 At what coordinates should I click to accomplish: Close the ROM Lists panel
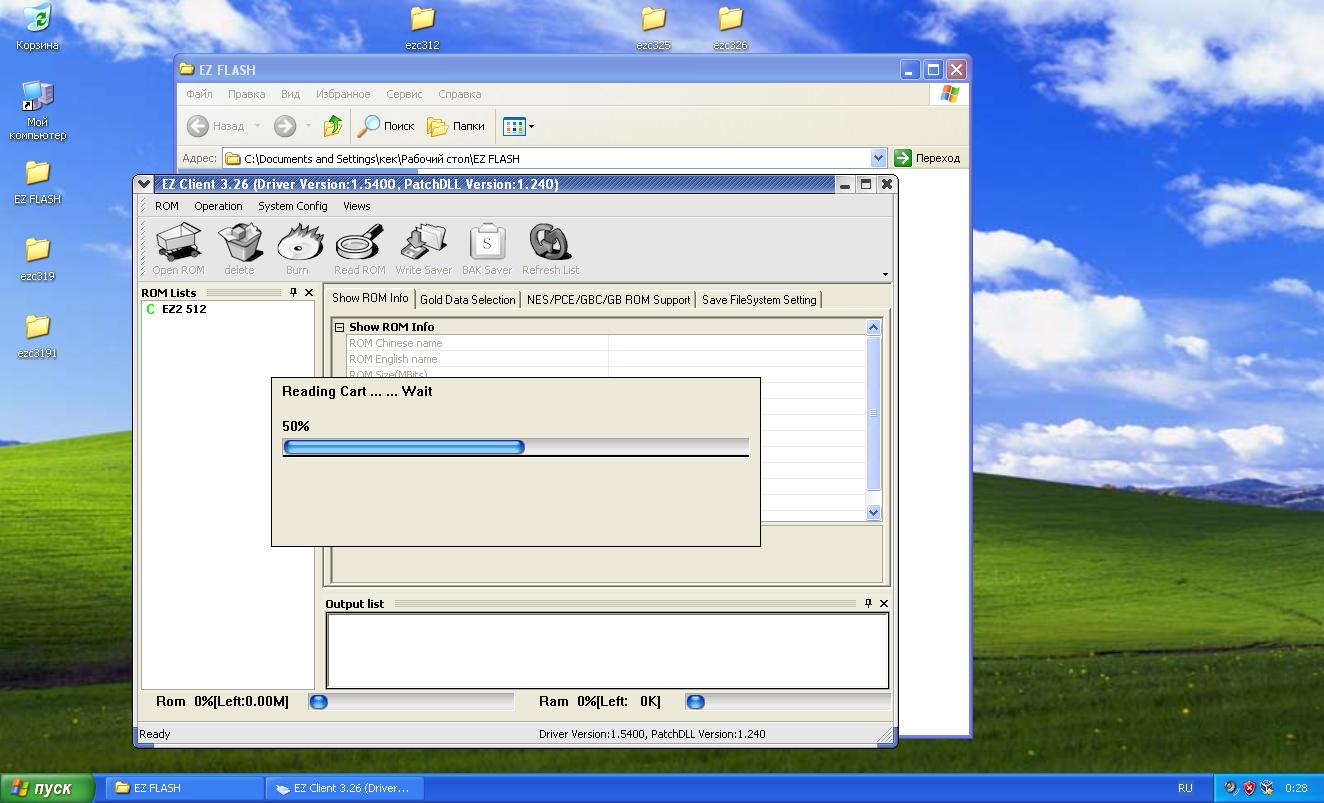(309, 293)
